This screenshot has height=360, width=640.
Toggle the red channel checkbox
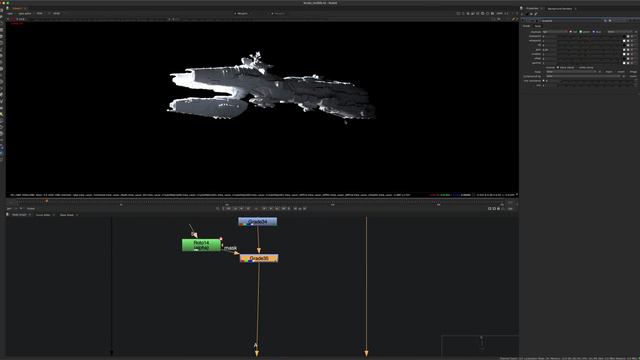[x=571, y=32]
